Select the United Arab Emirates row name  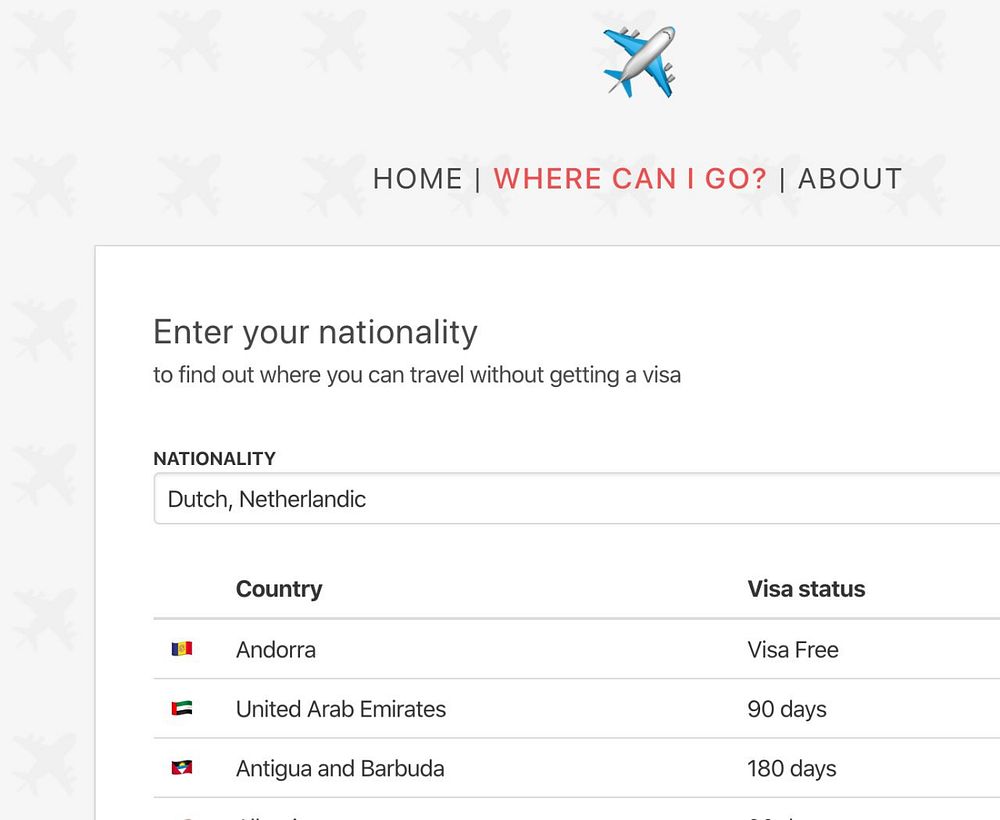[x=341, y=709]
